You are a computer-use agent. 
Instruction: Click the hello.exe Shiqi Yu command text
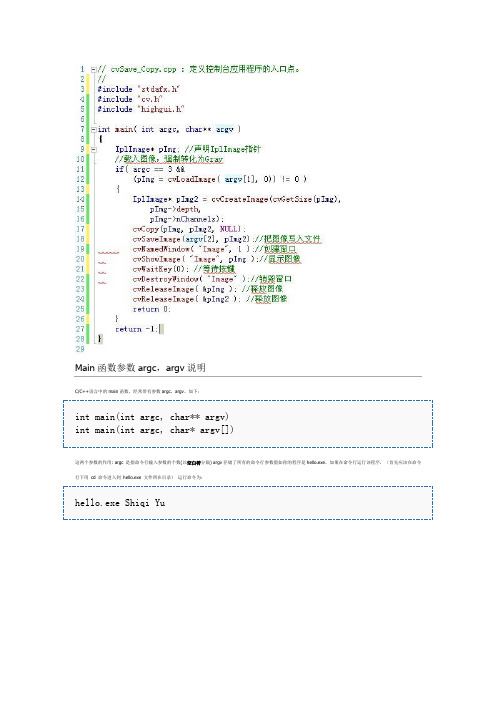pos(120,503)
